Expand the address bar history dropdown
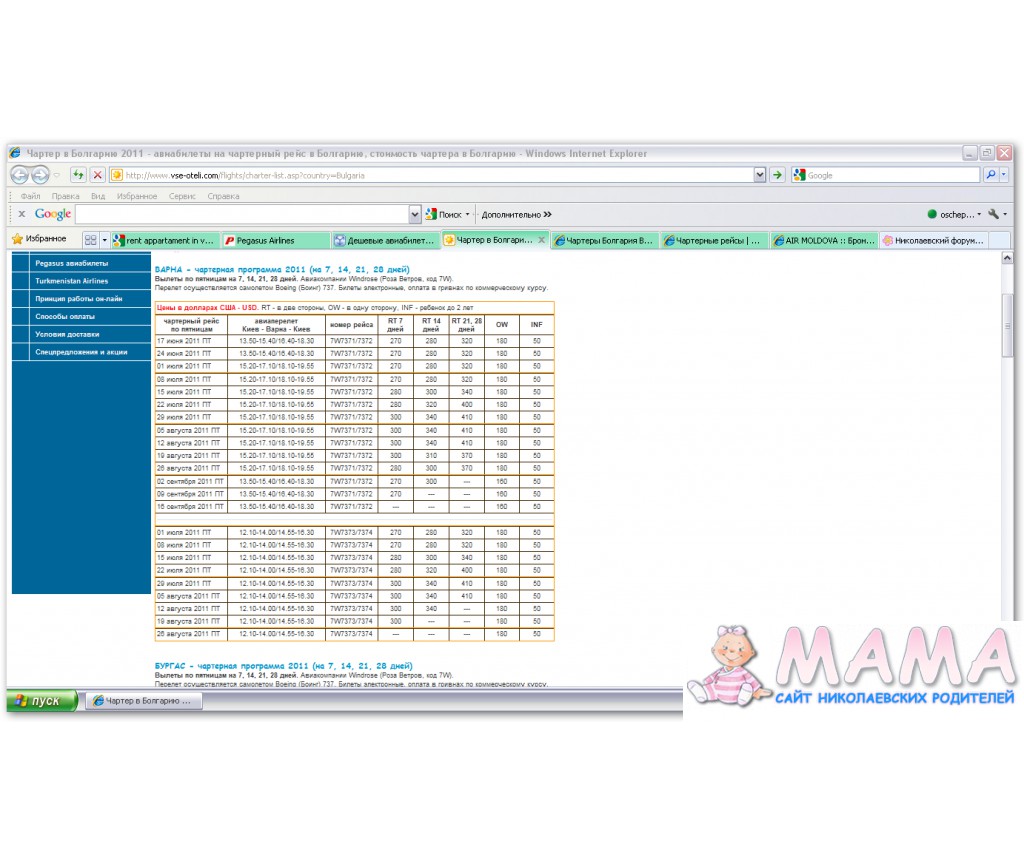 pyautogui.click(x=760, y=175)
